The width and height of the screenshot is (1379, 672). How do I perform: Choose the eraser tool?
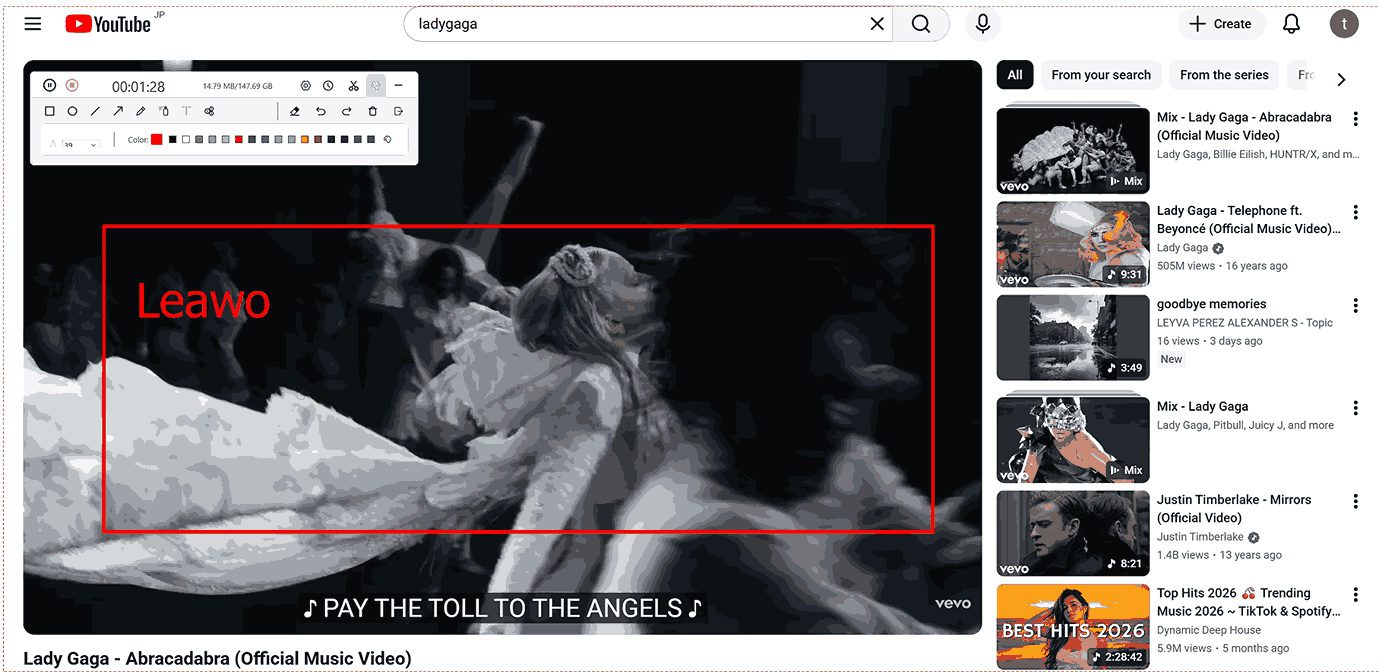(294, 111)
